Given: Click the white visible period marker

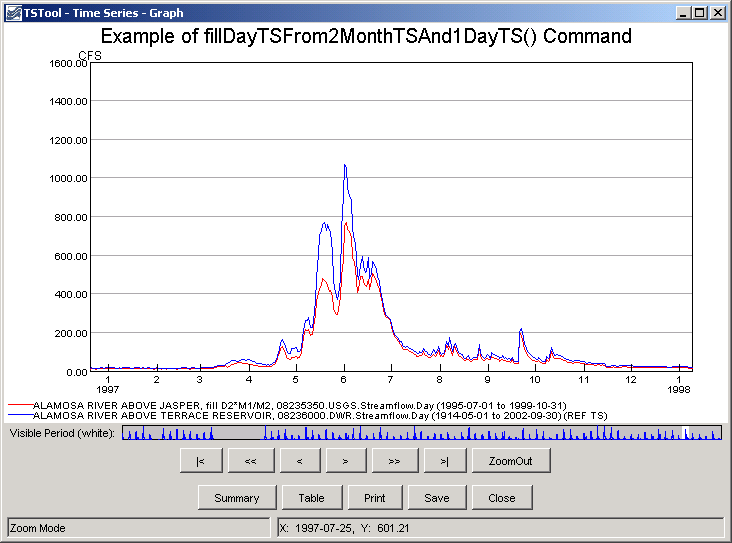Looking at the screenshot, I should click(x=685, y=432).
